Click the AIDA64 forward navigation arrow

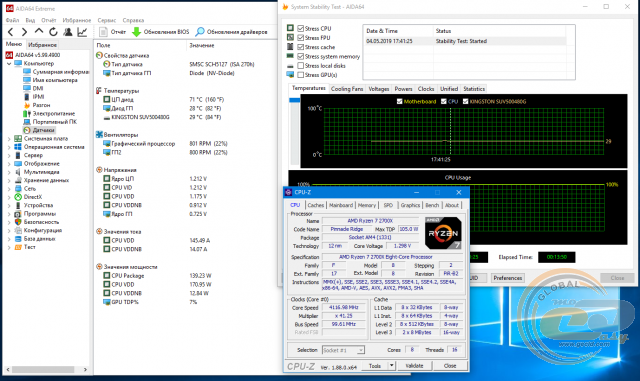pos(24,32)
